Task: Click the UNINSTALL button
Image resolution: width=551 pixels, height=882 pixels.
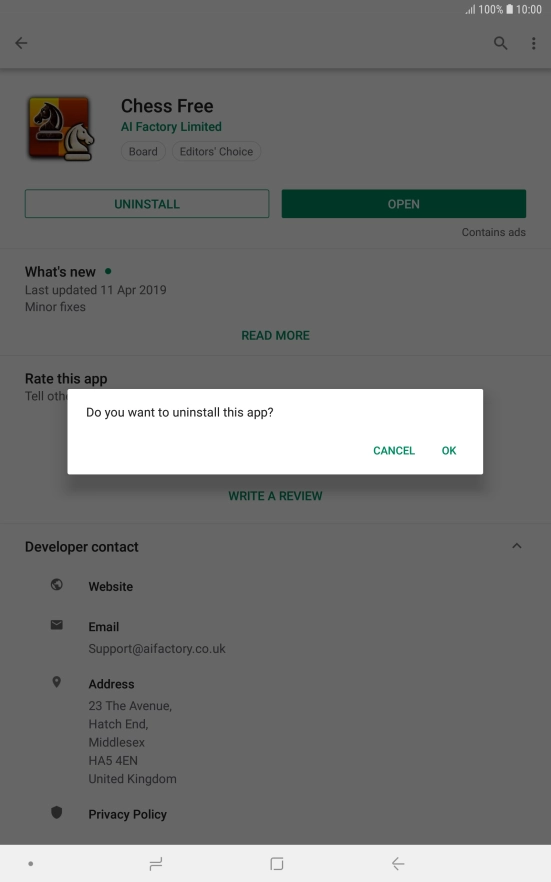Action: coord(147,204)
